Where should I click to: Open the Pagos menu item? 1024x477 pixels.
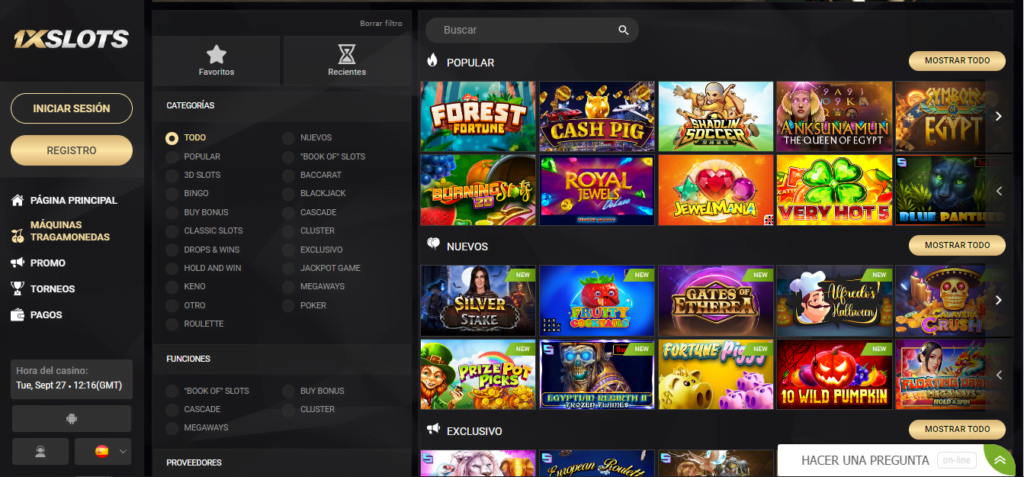coord(46,315)
